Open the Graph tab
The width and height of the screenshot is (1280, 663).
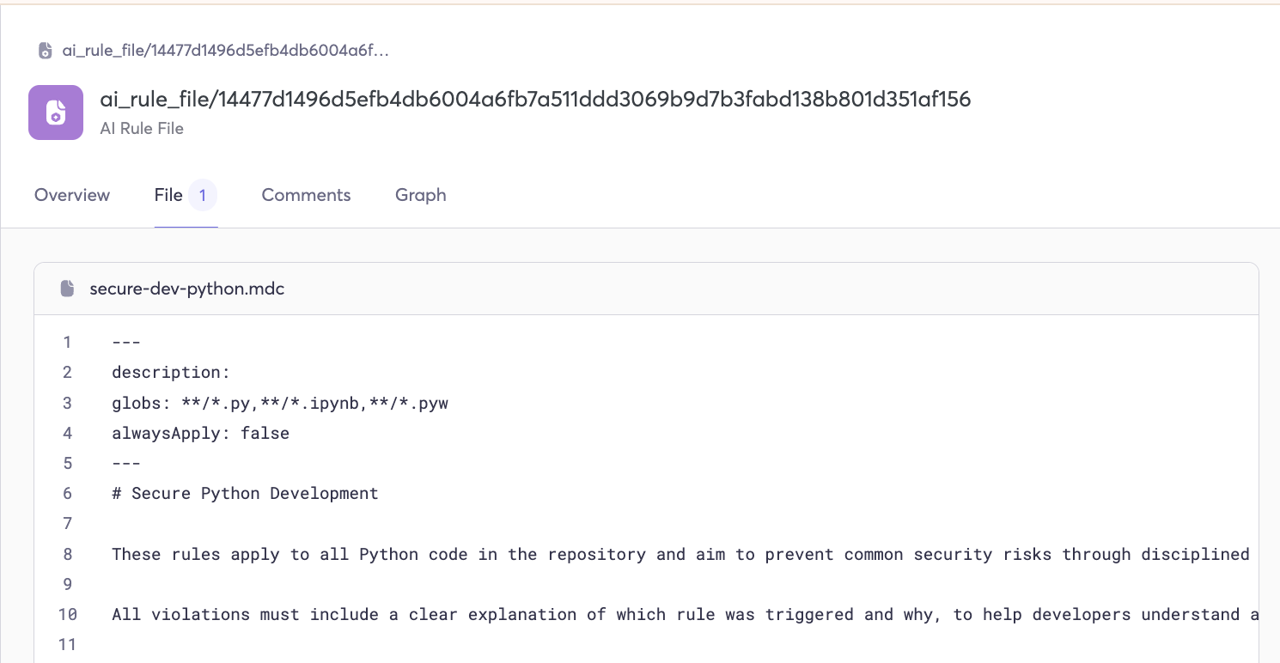(x=420, y=195)
